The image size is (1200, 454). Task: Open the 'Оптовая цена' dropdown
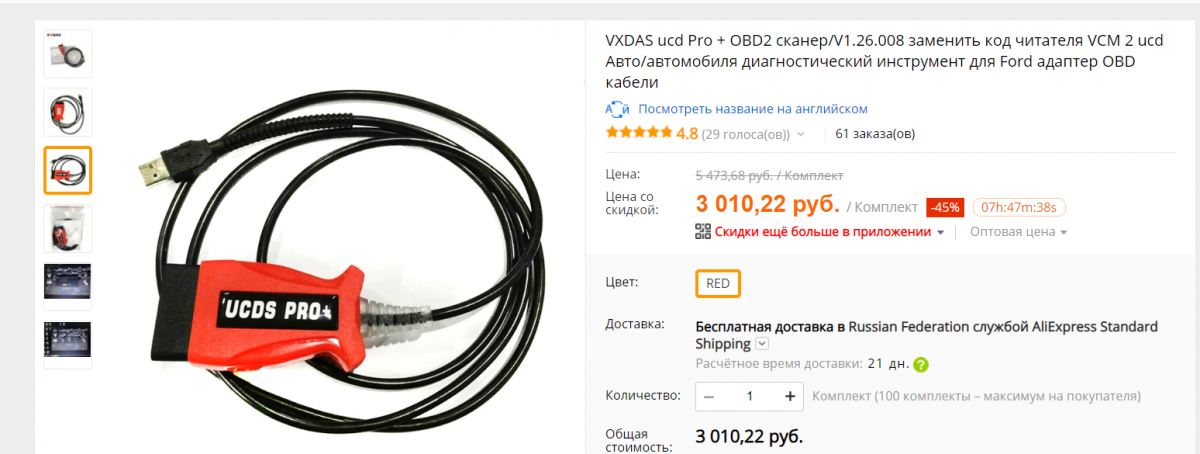click(1018, 232)
